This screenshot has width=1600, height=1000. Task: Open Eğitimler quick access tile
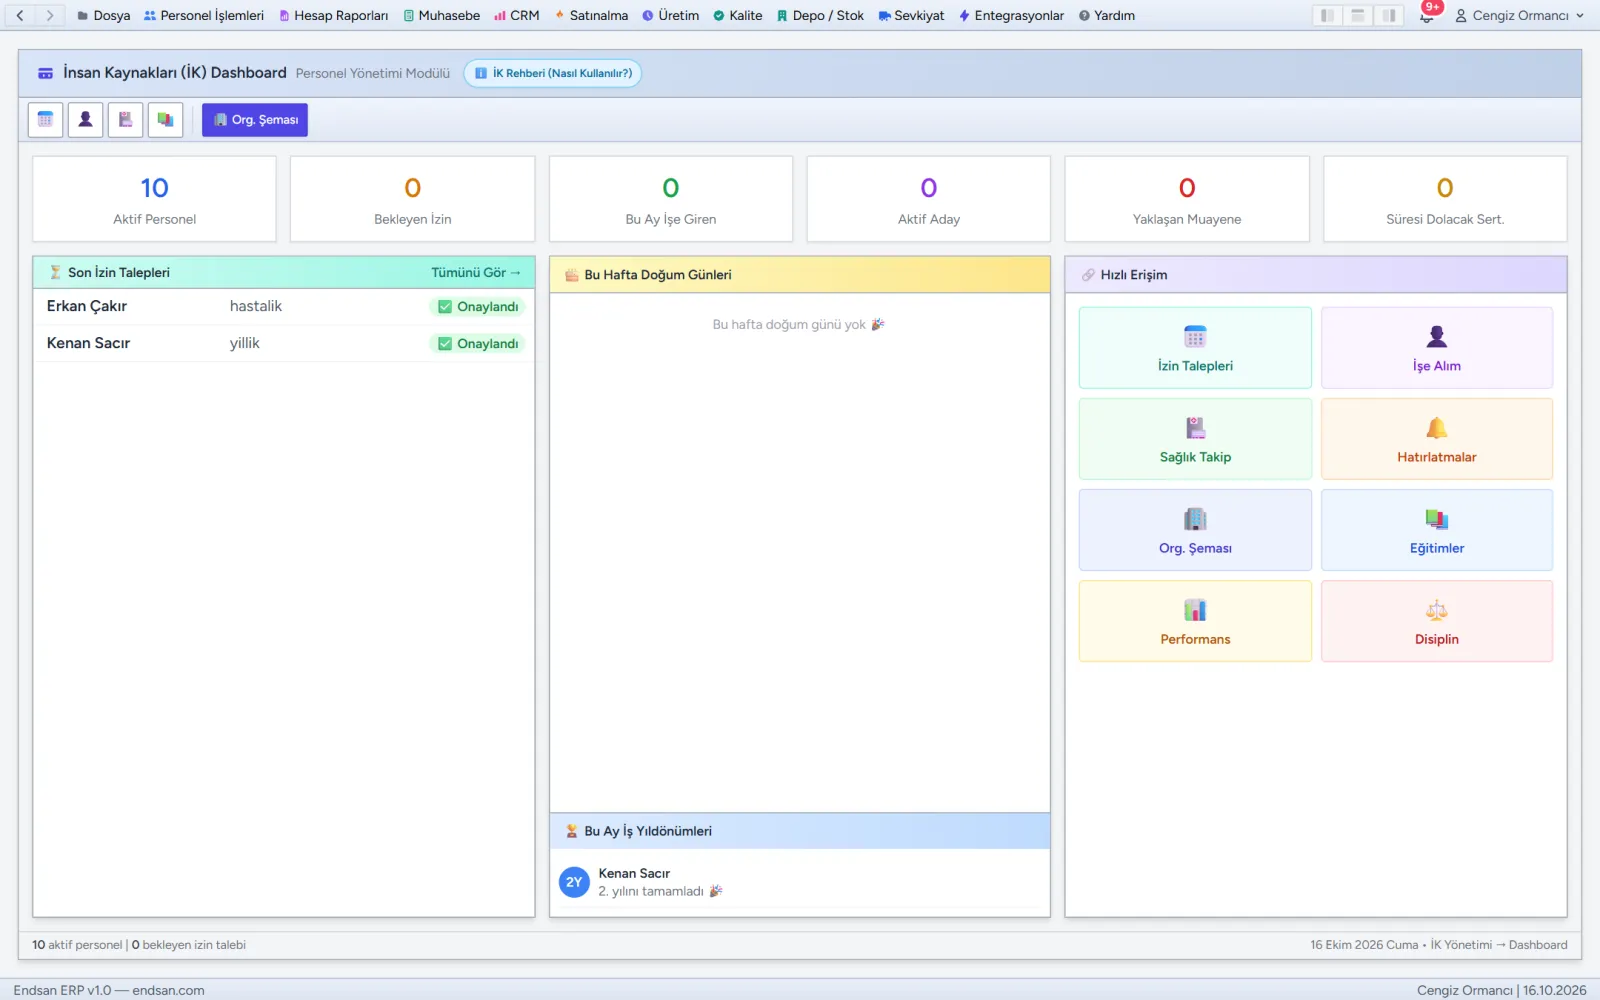[x=1437, y=530]
